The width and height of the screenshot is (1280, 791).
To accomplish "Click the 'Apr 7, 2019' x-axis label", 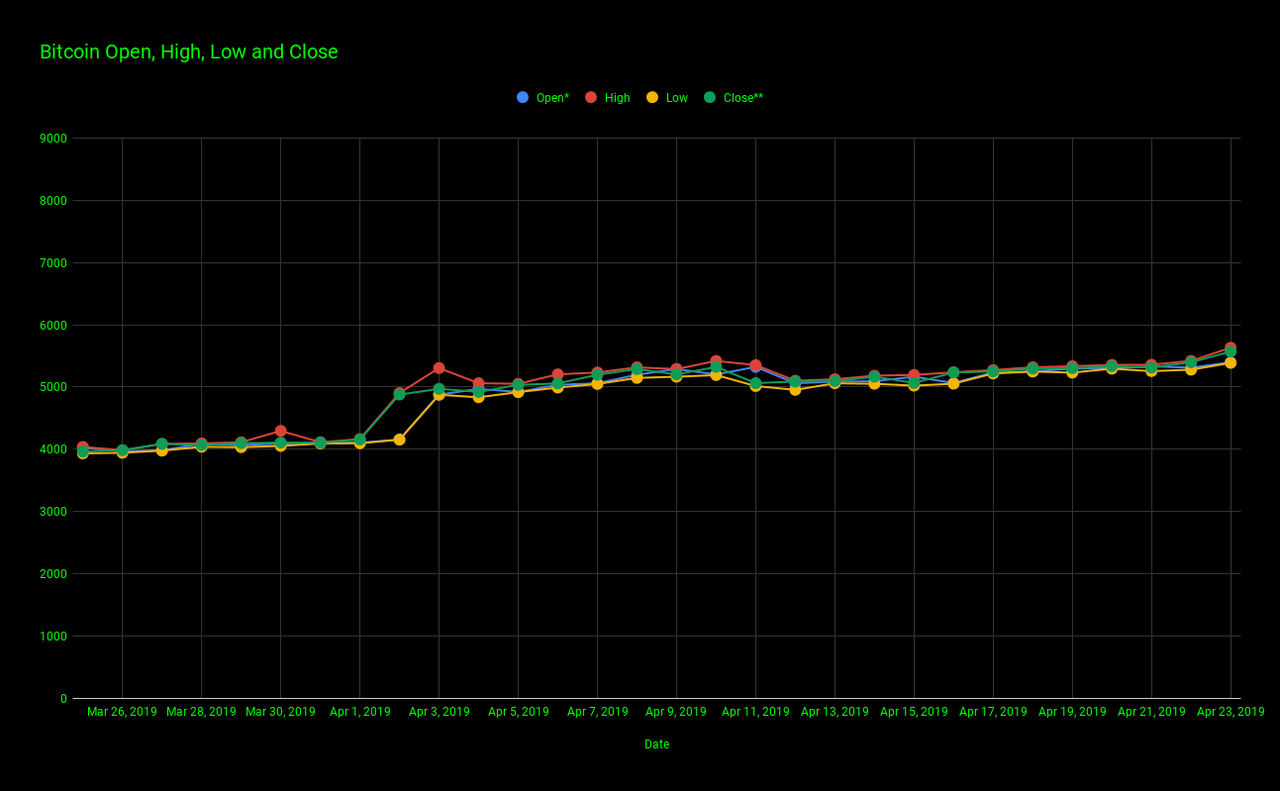I will click(598, 712).
